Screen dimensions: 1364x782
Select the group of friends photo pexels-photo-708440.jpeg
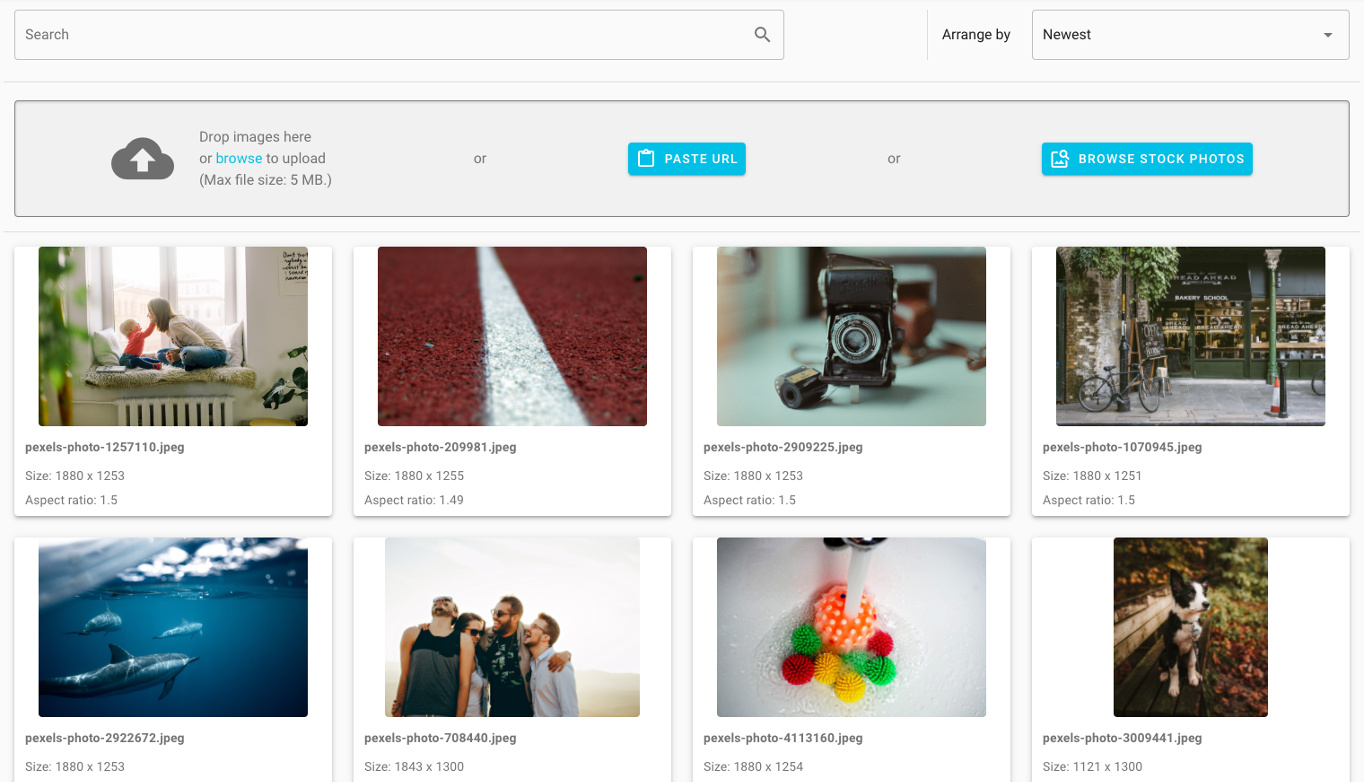(511, 627)
